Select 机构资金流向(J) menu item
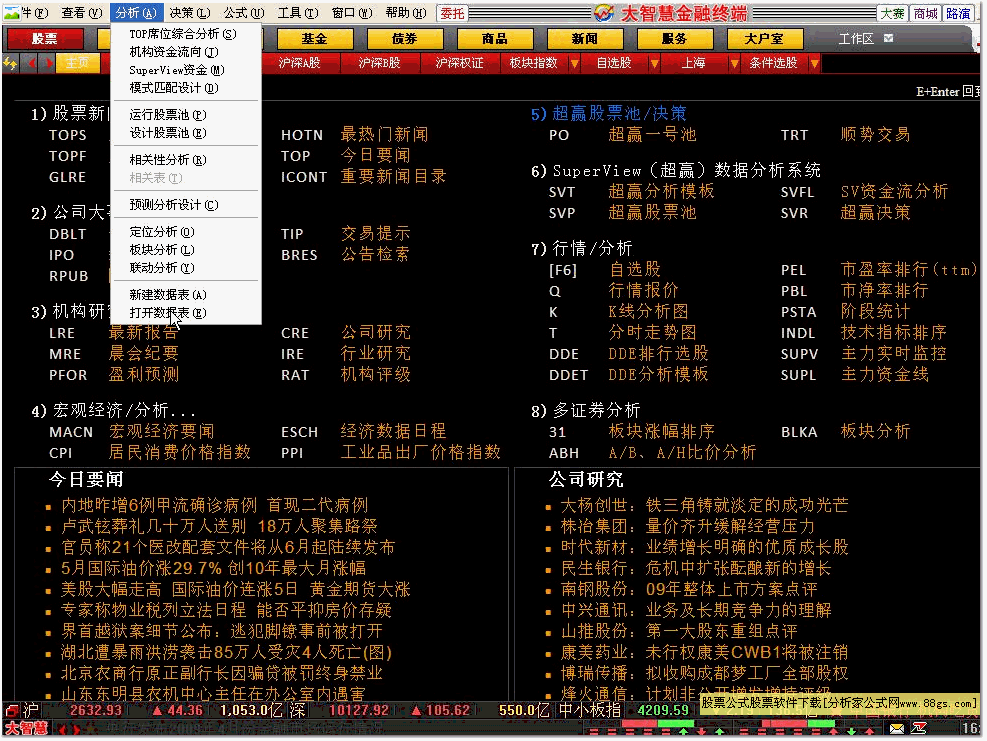This screenshot has width=987, height=741. click(x=186, y=52)
